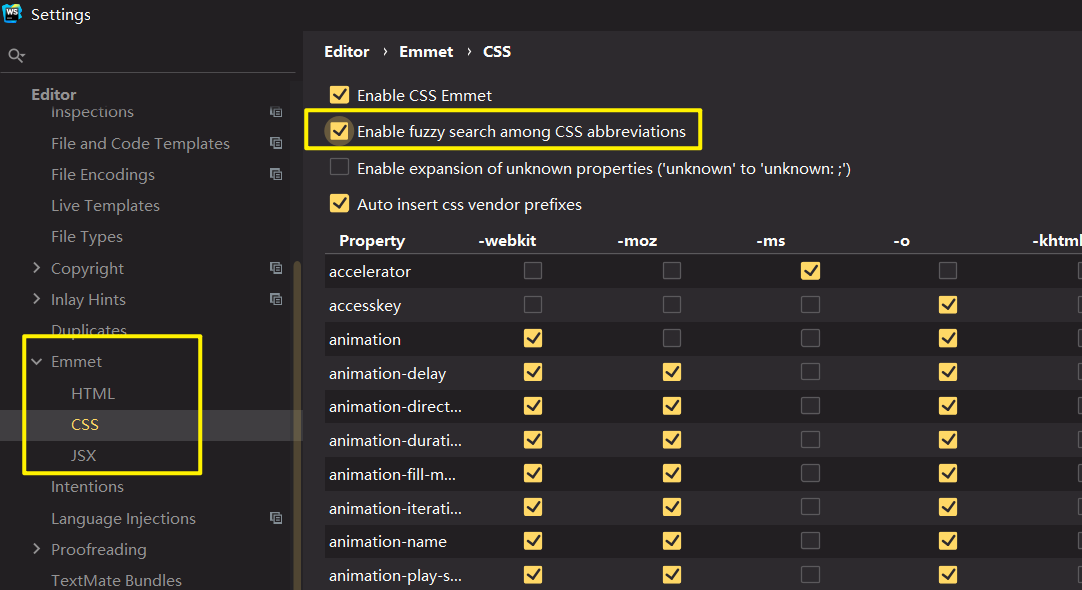Select the animation-iterati... property row
This screenshot has height=590, width=1082.
click(703, 508)
